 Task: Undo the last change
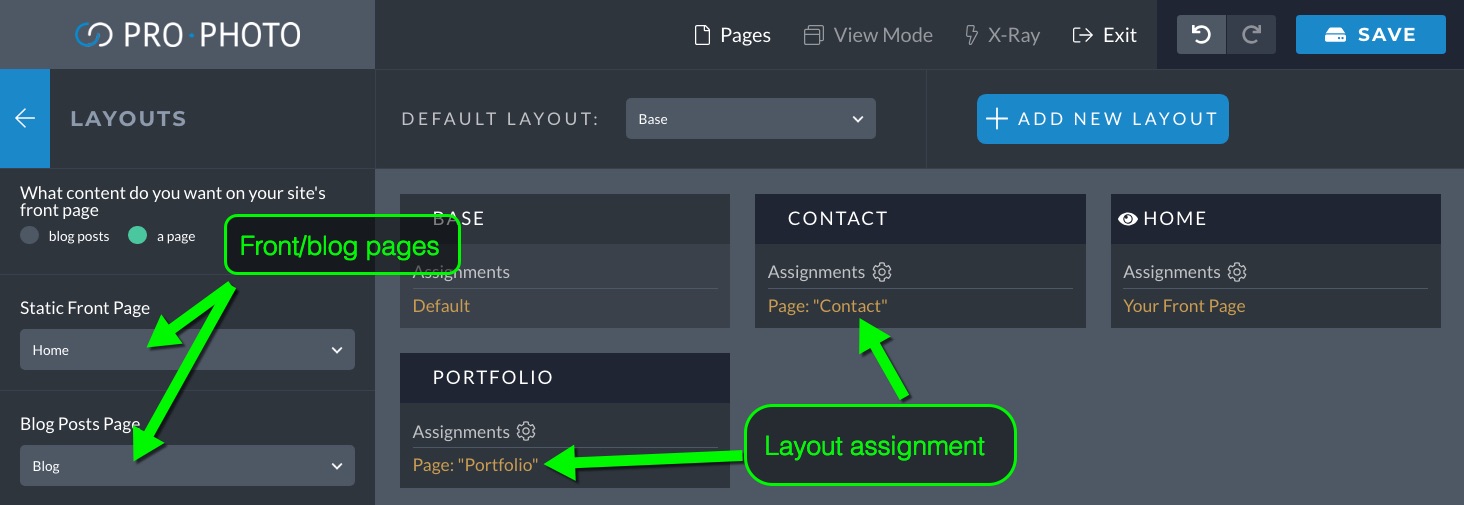(x=1201, y=35)
